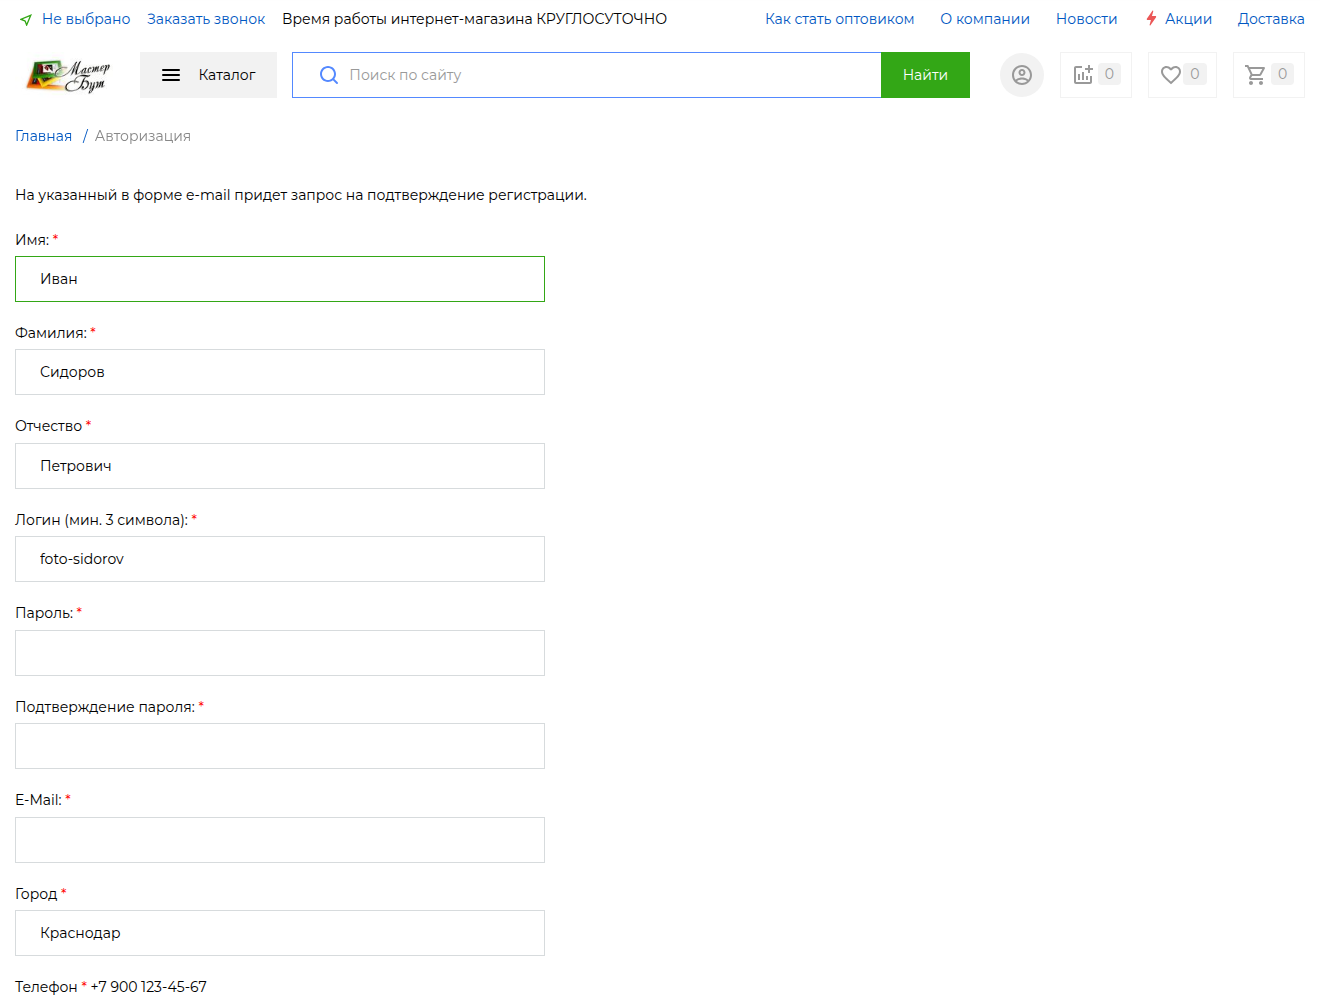
Task: Click the Время работы интернет-магазина КРУГЛОСУТОЧНО text
Action: pyautogui.click(x=474, y=19)
